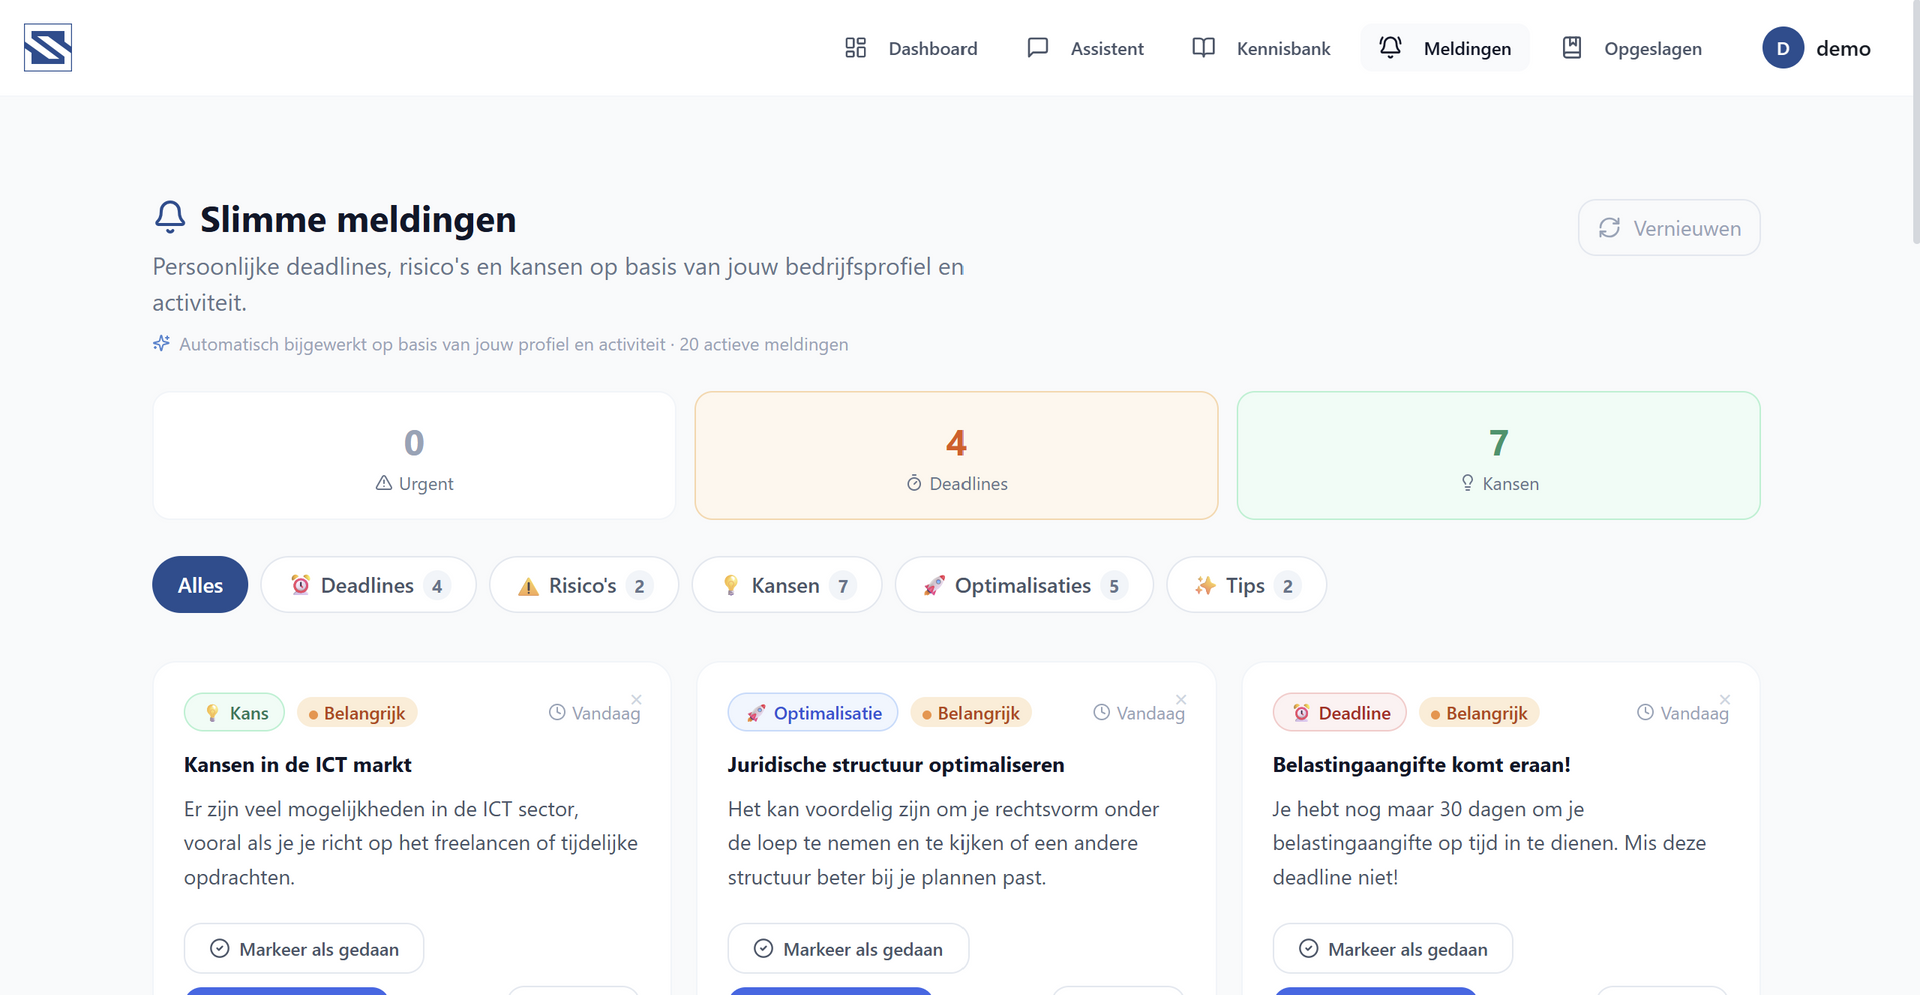Click the Assistent speech bubble icon
Screen dimensions: 1920x995
pyautogui.click(x=1038, y=48)
